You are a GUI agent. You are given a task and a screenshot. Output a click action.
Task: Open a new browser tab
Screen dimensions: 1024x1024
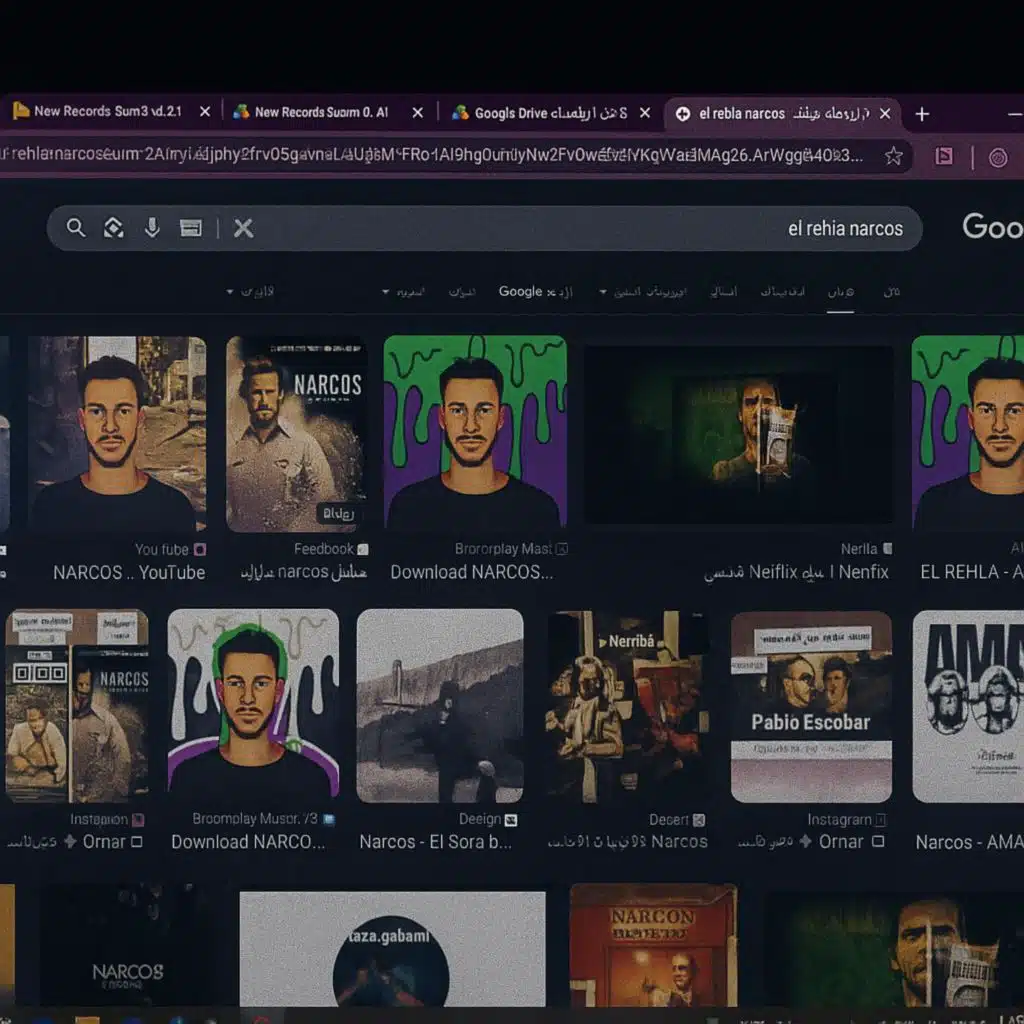tap(922, 114)
